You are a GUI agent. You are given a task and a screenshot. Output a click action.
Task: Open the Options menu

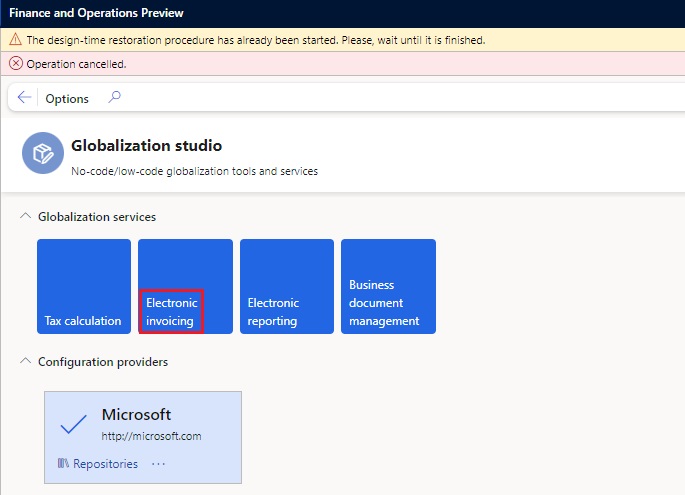pos(67,99)
